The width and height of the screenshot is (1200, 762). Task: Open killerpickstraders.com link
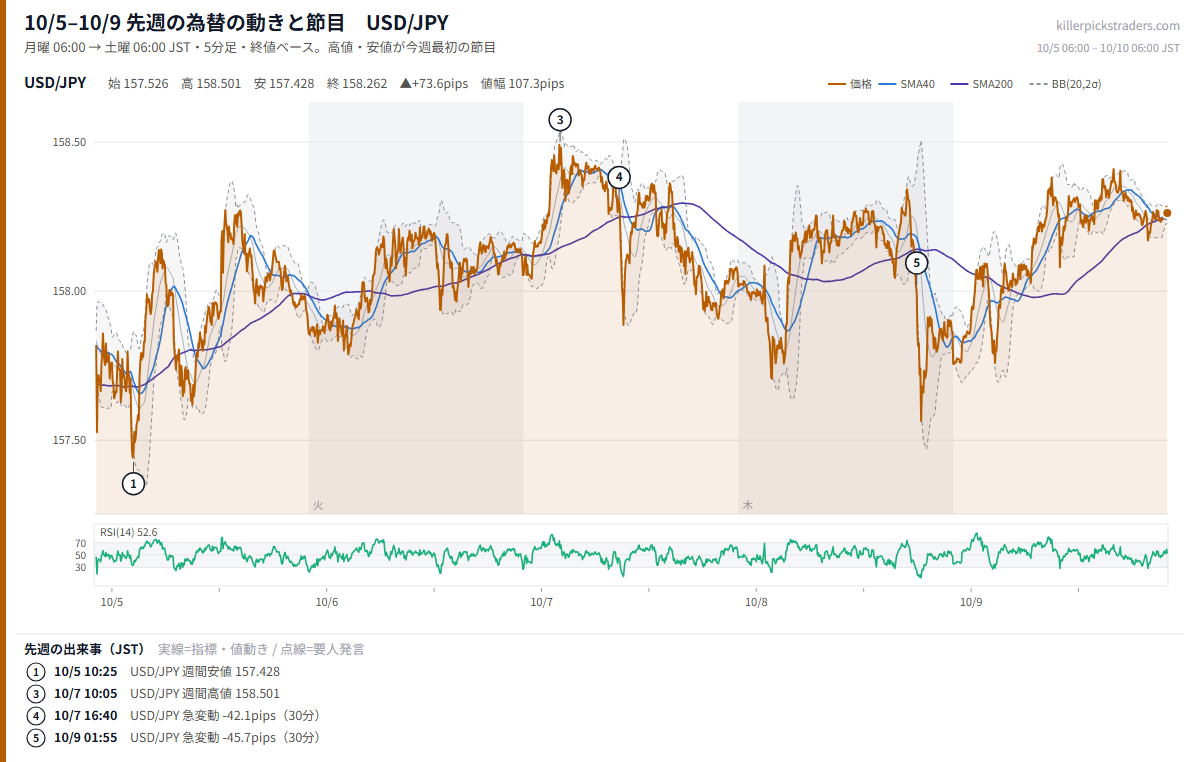point(1118,26)
